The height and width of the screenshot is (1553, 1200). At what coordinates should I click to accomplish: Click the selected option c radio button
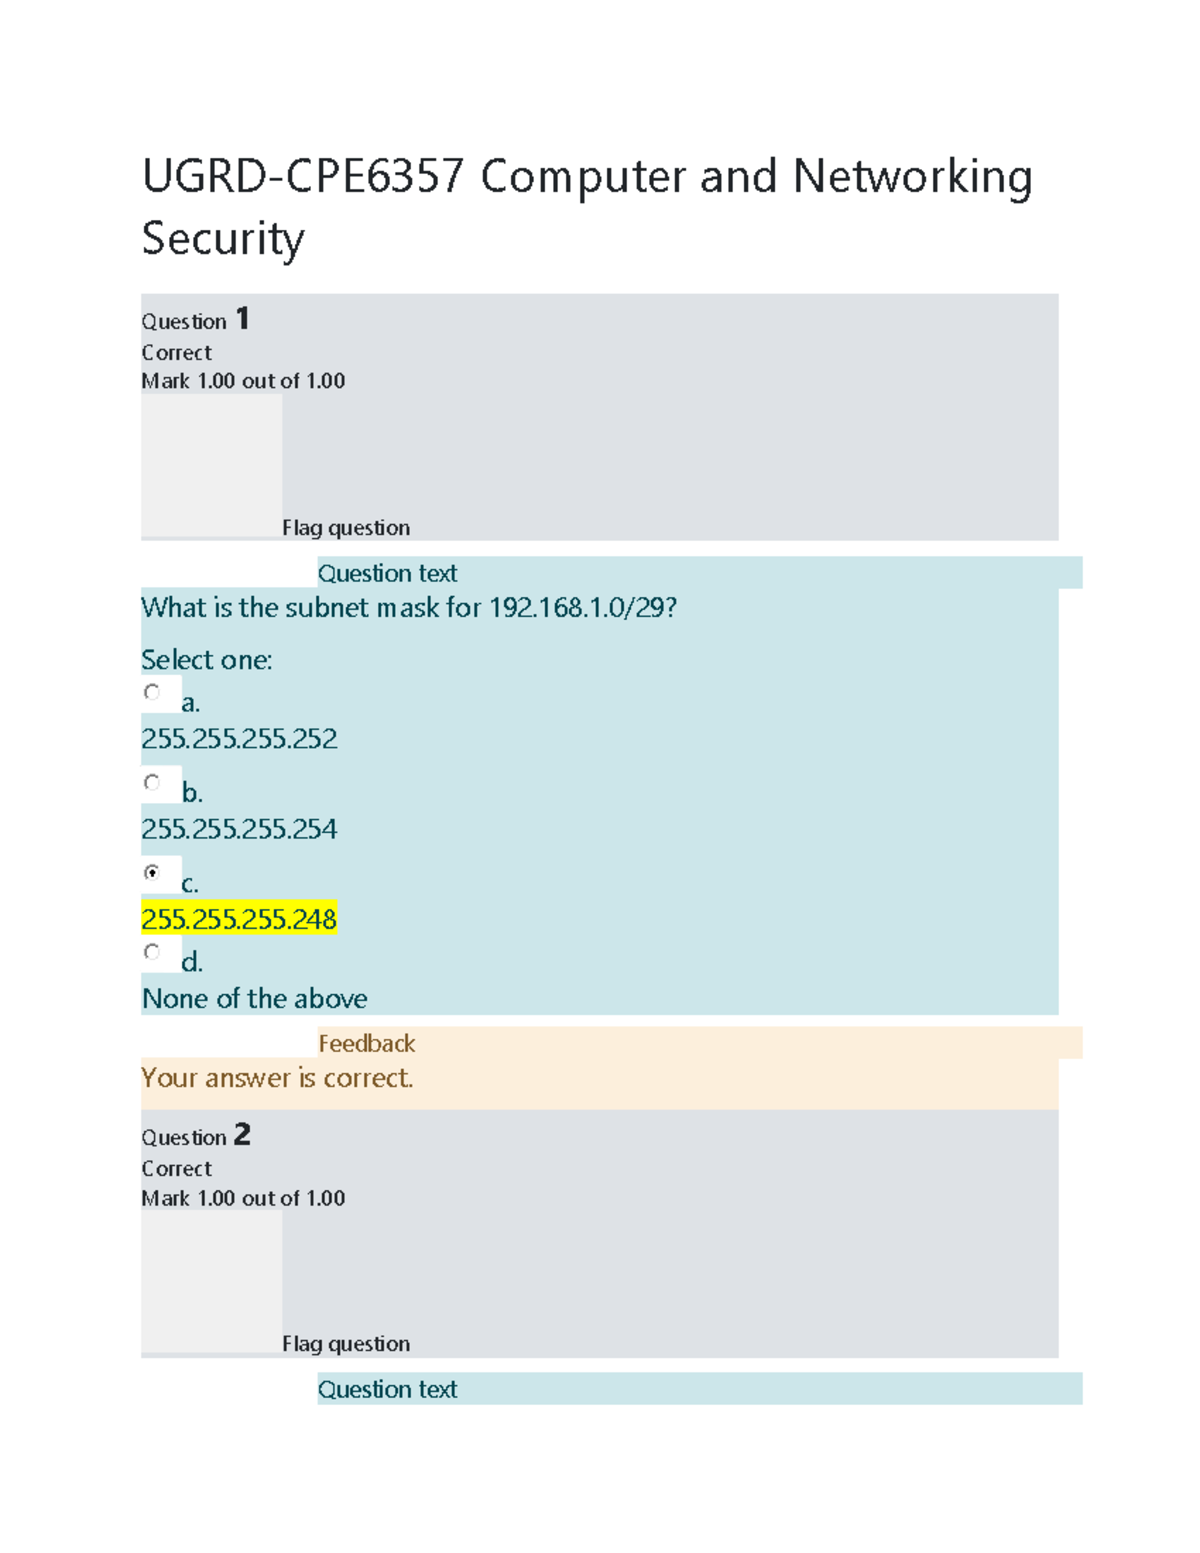[x=152, y=872]
